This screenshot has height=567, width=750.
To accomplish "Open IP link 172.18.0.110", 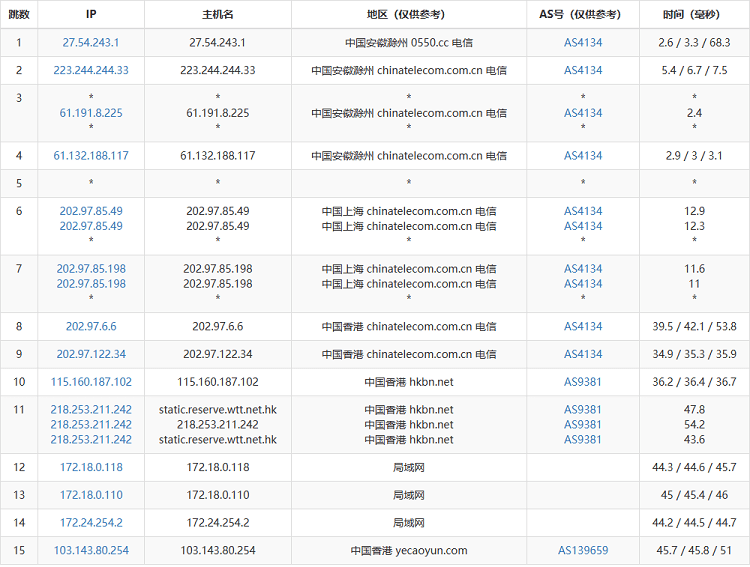I will (x=91, y=495).
